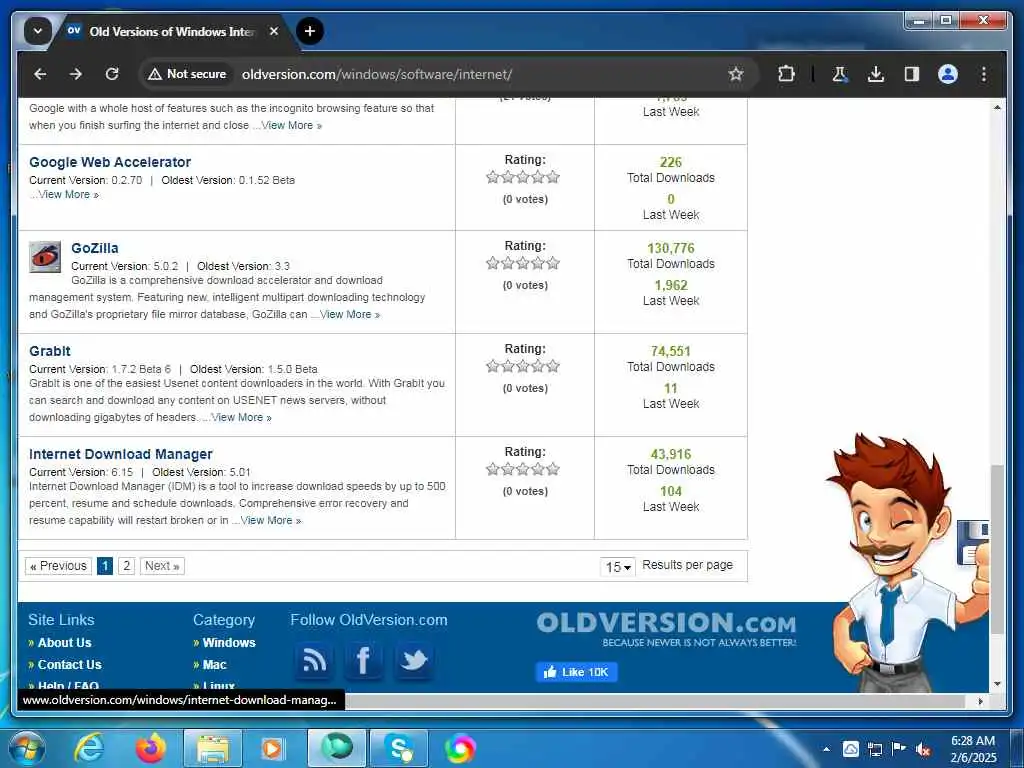Expand the tab search dropdown arrow
This screenshot has height=768, width=1024.
click(37, 31)
